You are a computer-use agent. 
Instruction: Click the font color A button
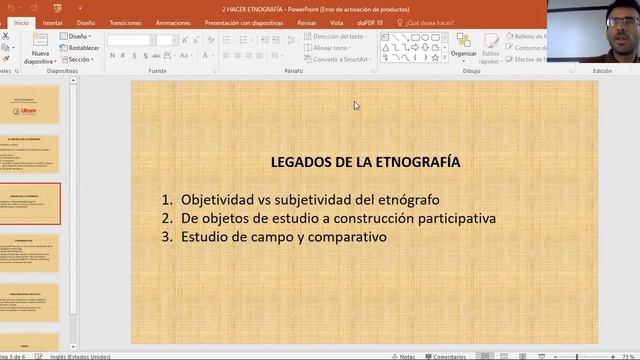[x=205, y=56]
